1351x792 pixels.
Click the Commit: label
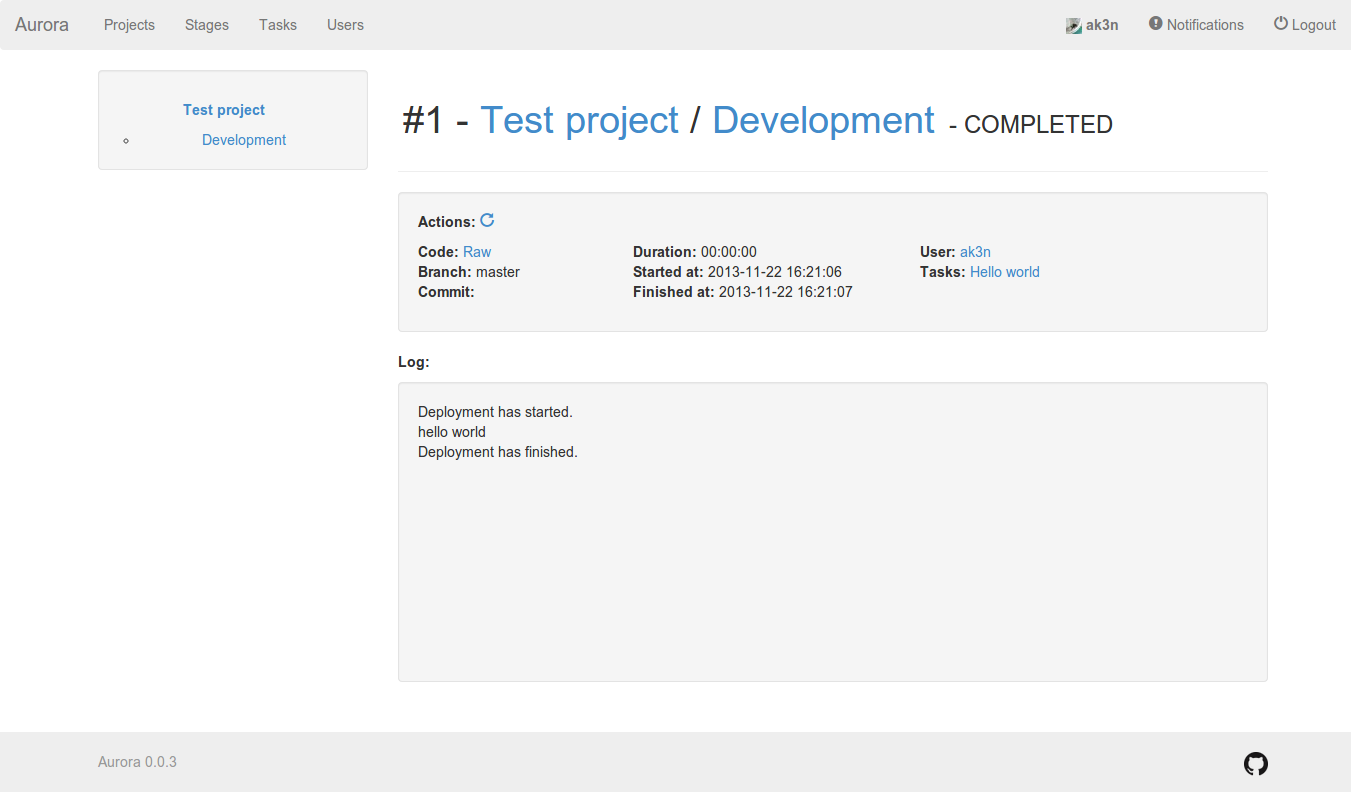[446, 292]
